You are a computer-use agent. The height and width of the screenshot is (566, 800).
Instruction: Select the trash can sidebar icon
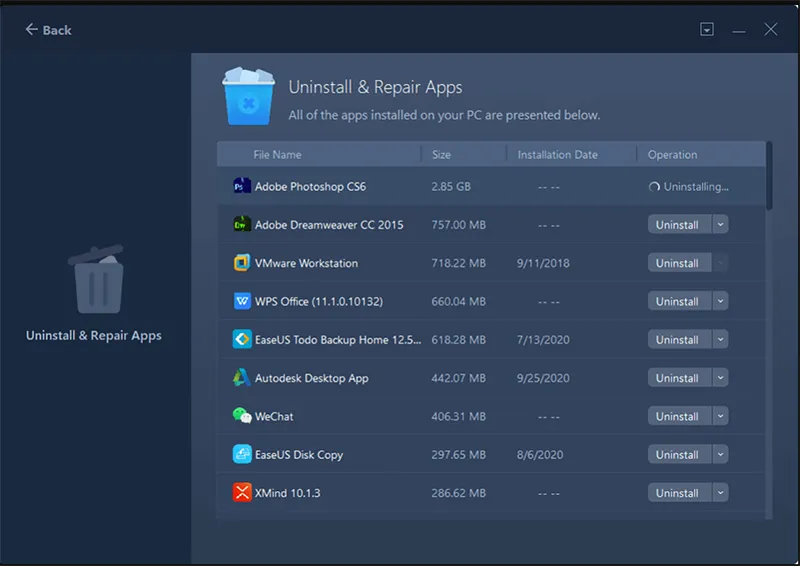(97, 279)
